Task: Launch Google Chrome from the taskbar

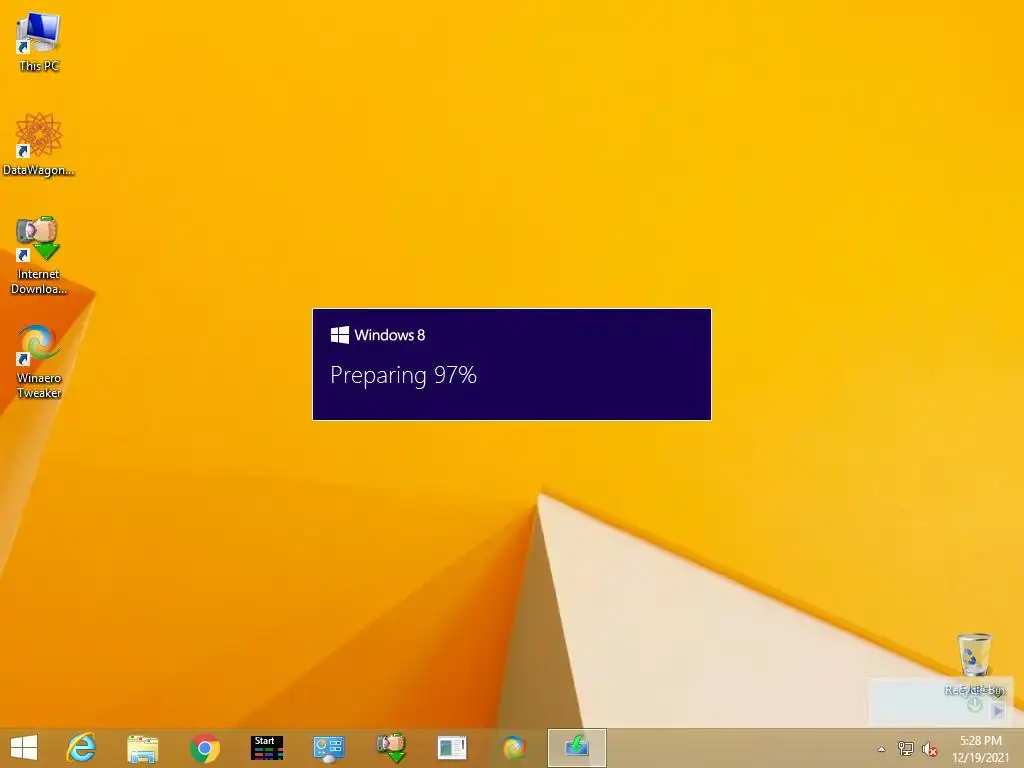Action: click(x=204, y=748)
